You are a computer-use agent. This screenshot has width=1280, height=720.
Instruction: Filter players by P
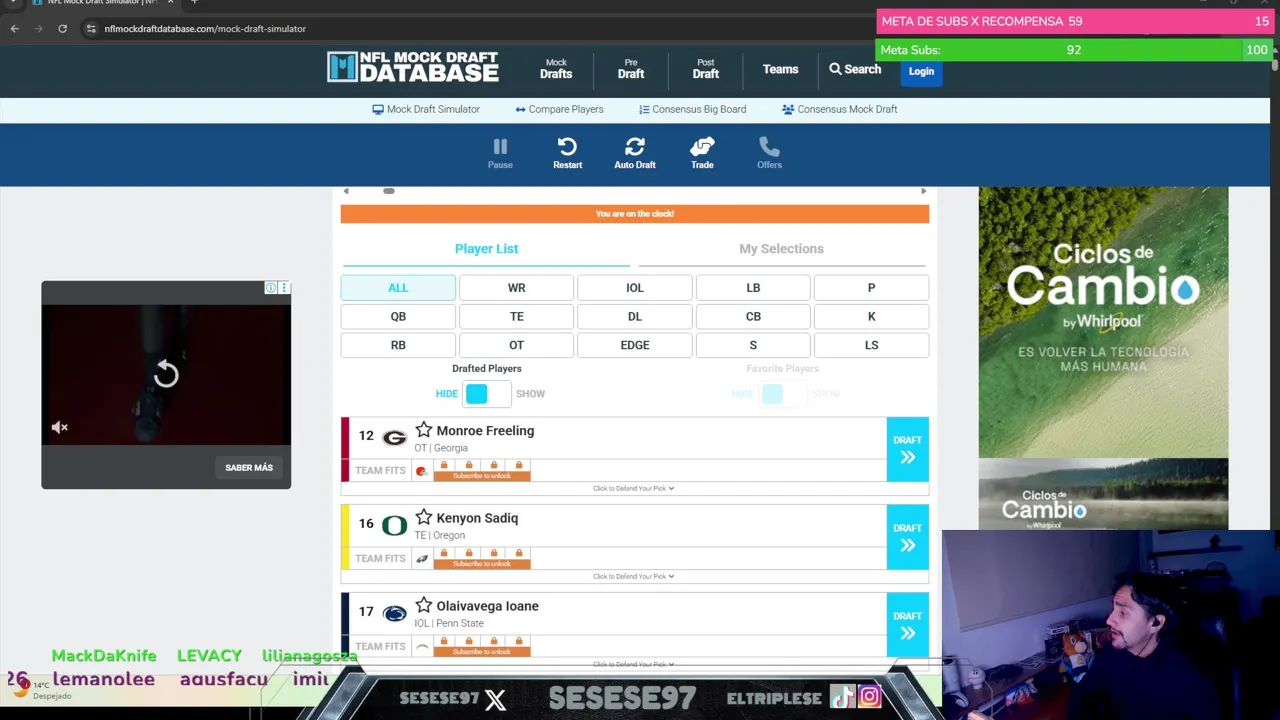click(871, 288)
